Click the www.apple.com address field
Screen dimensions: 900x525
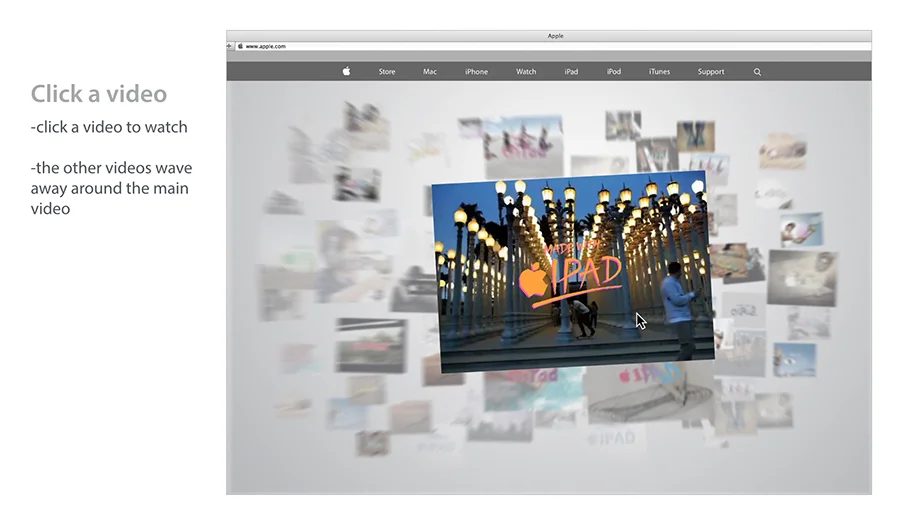[553, 46]
